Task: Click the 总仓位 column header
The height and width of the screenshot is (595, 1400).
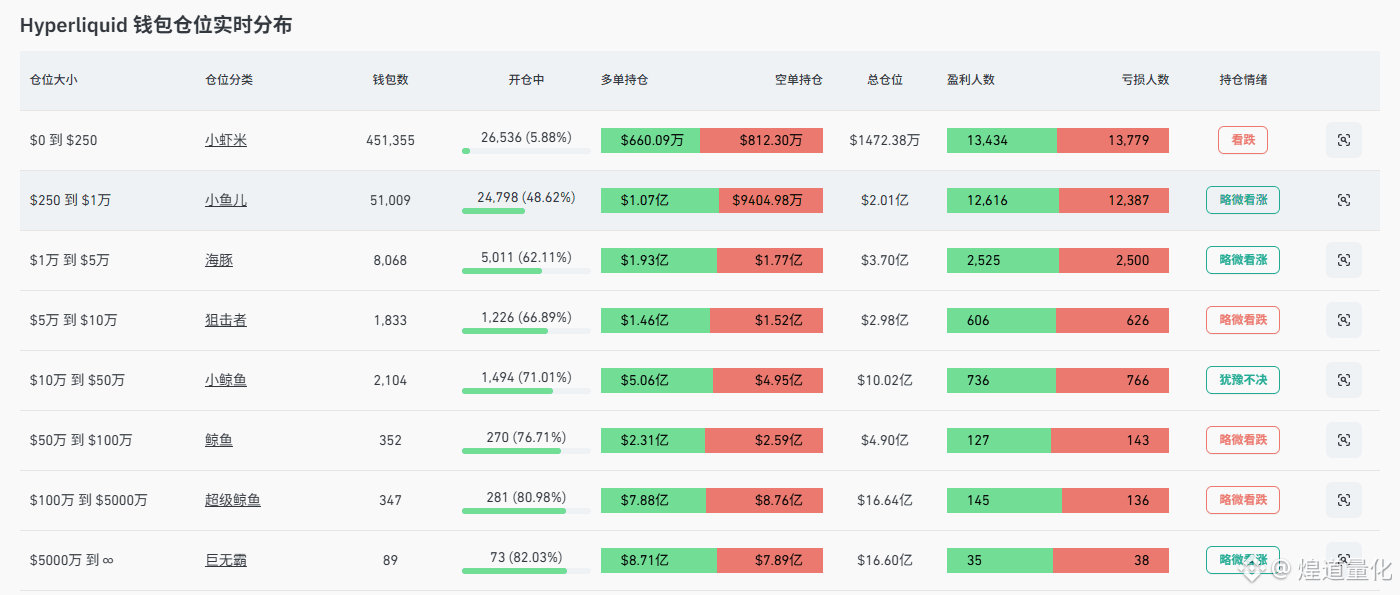Action: tap(885, 80)
